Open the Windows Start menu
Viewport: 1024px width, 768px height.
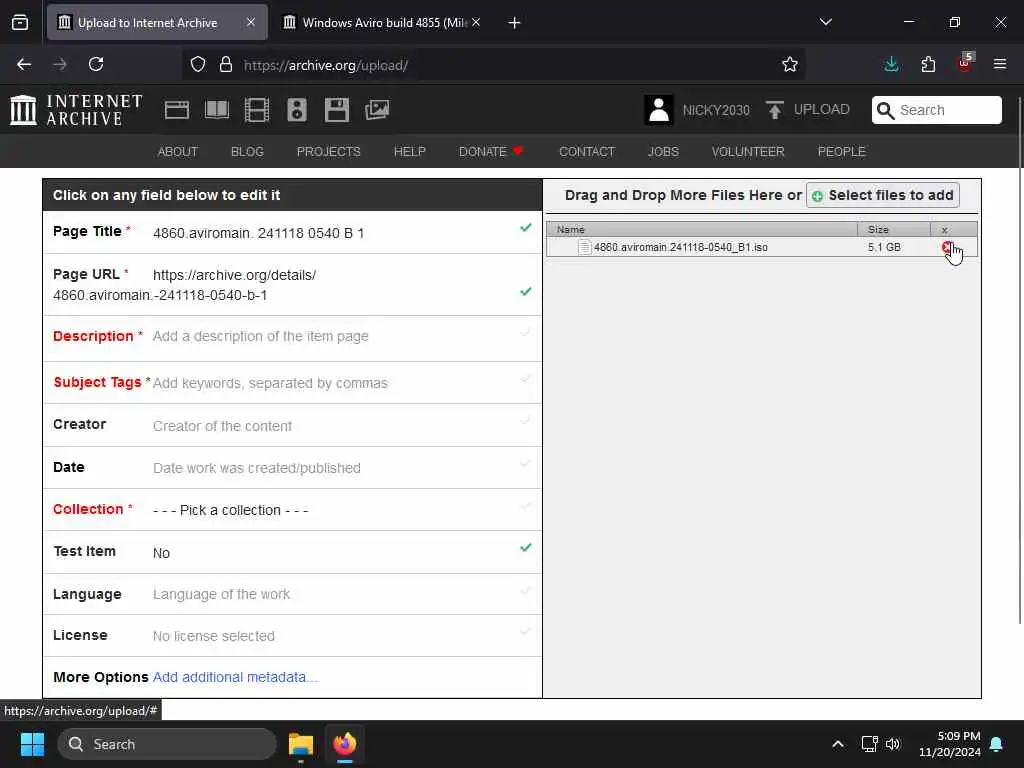[32, 744]
